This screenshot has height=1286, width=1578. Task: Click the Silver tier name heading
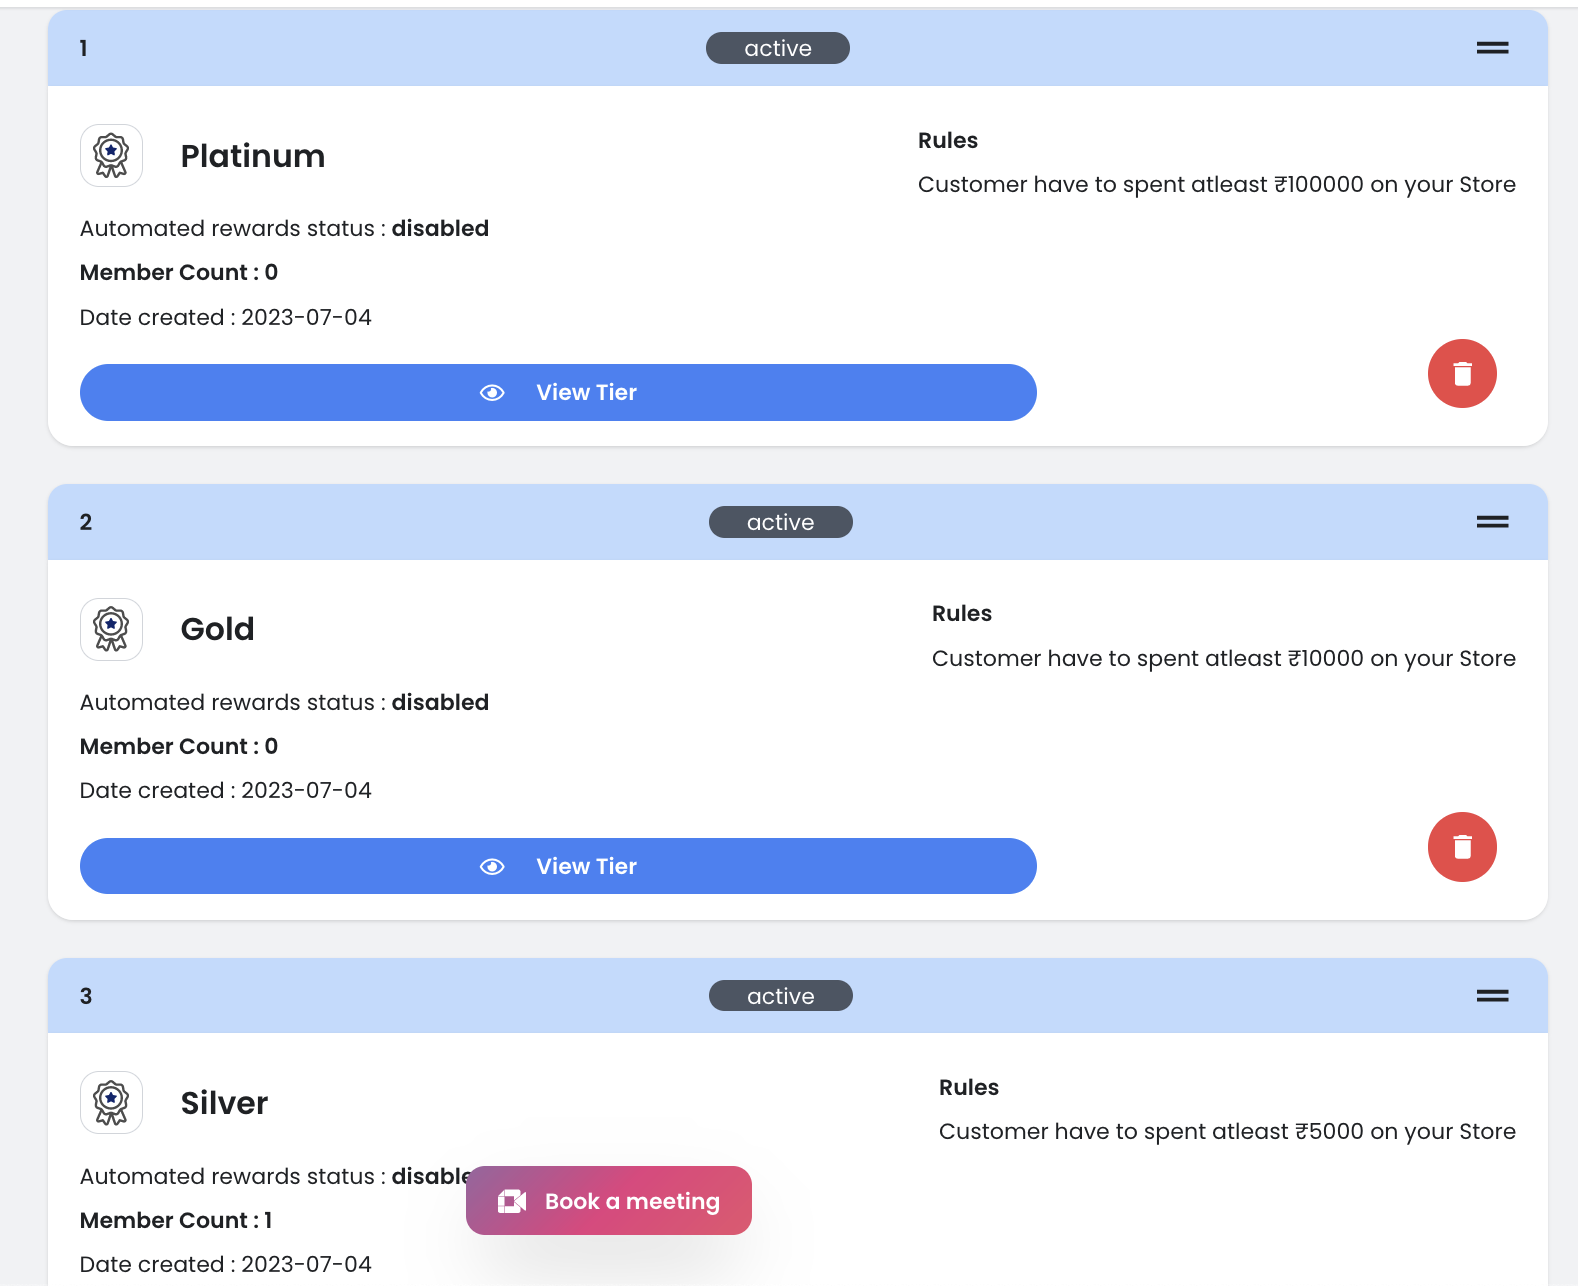coord(224,1103)
